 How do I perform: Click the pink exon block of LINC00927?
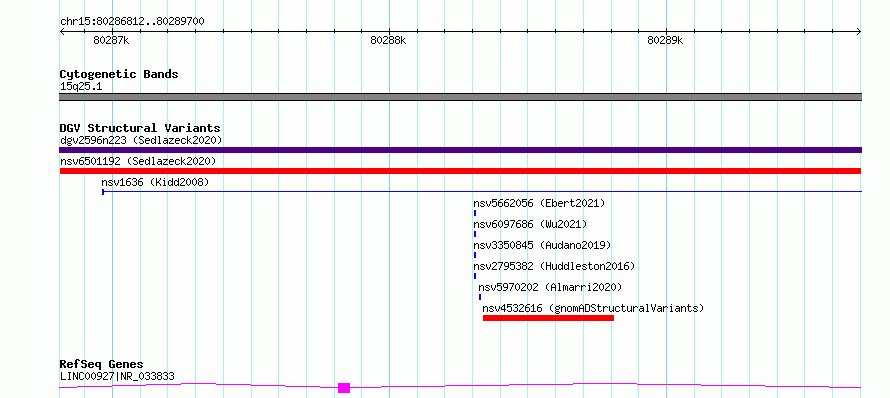[344, 388]
